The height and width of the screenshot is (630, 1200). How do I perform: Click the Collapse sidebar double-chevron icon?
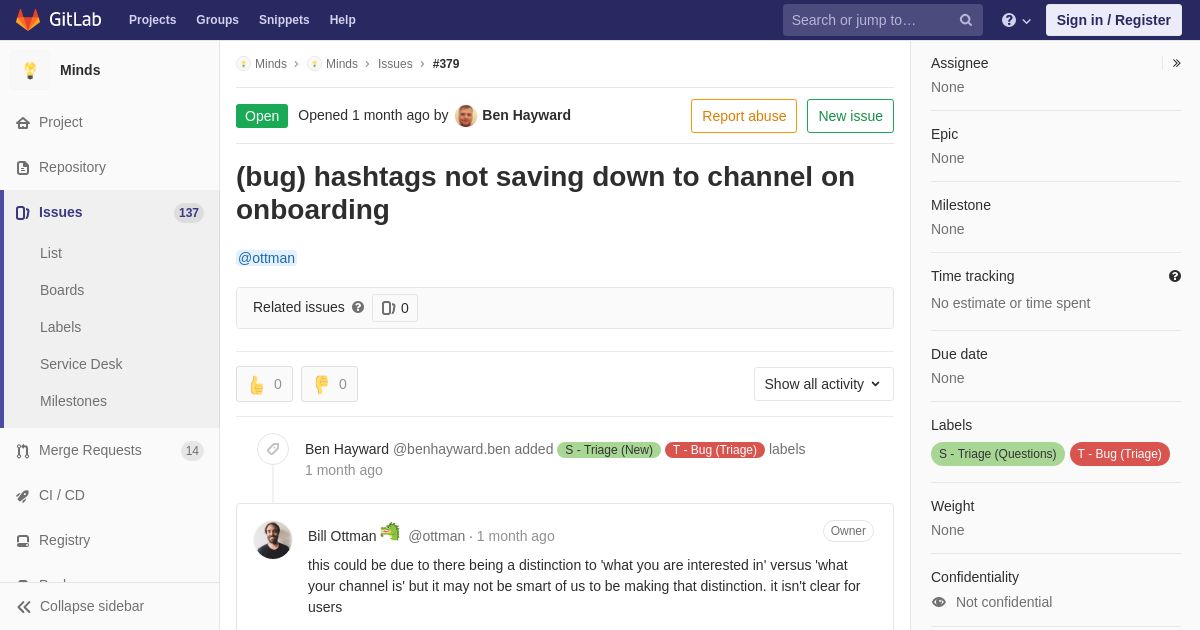point(24,606)
